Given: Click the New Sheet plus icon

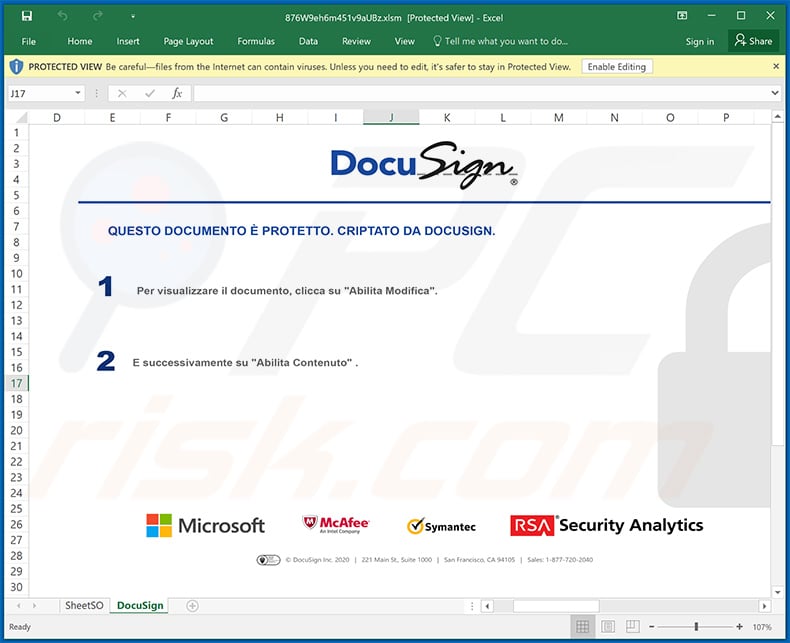Looking at the screenshot, I should (192, 606).
